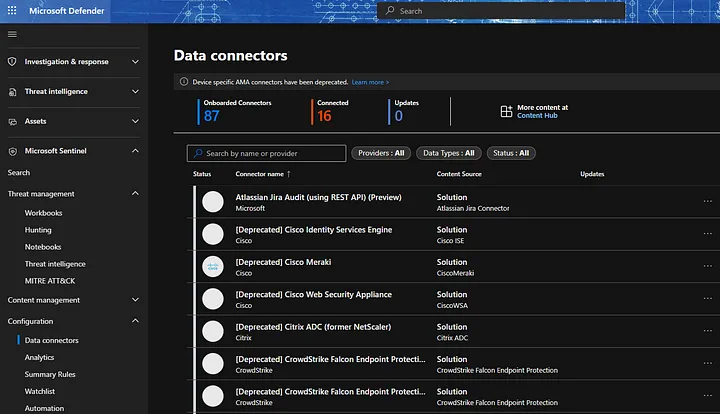The image size is (720, 414).
Task: Open Notebooks in the sidebar
Action: click(43, 247)
